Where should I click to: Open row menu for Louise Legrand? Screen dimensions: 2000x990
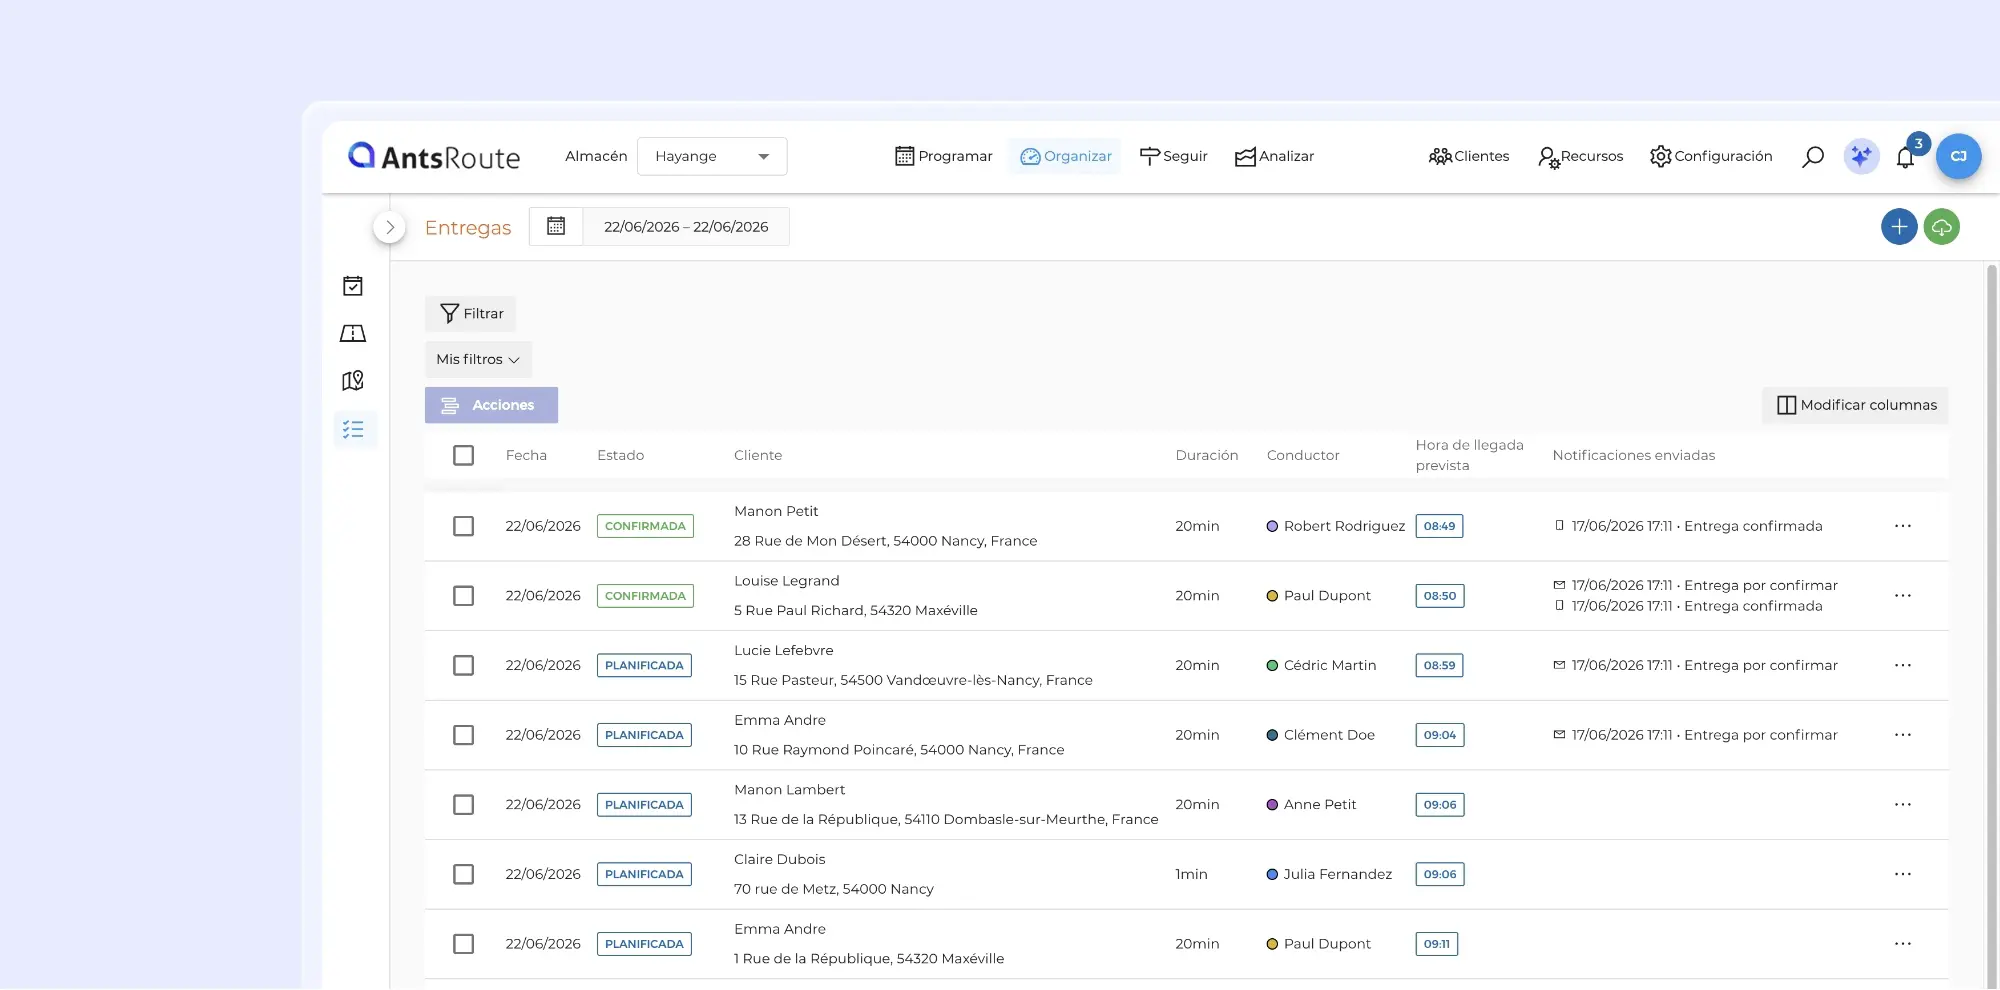point(1903,596)
